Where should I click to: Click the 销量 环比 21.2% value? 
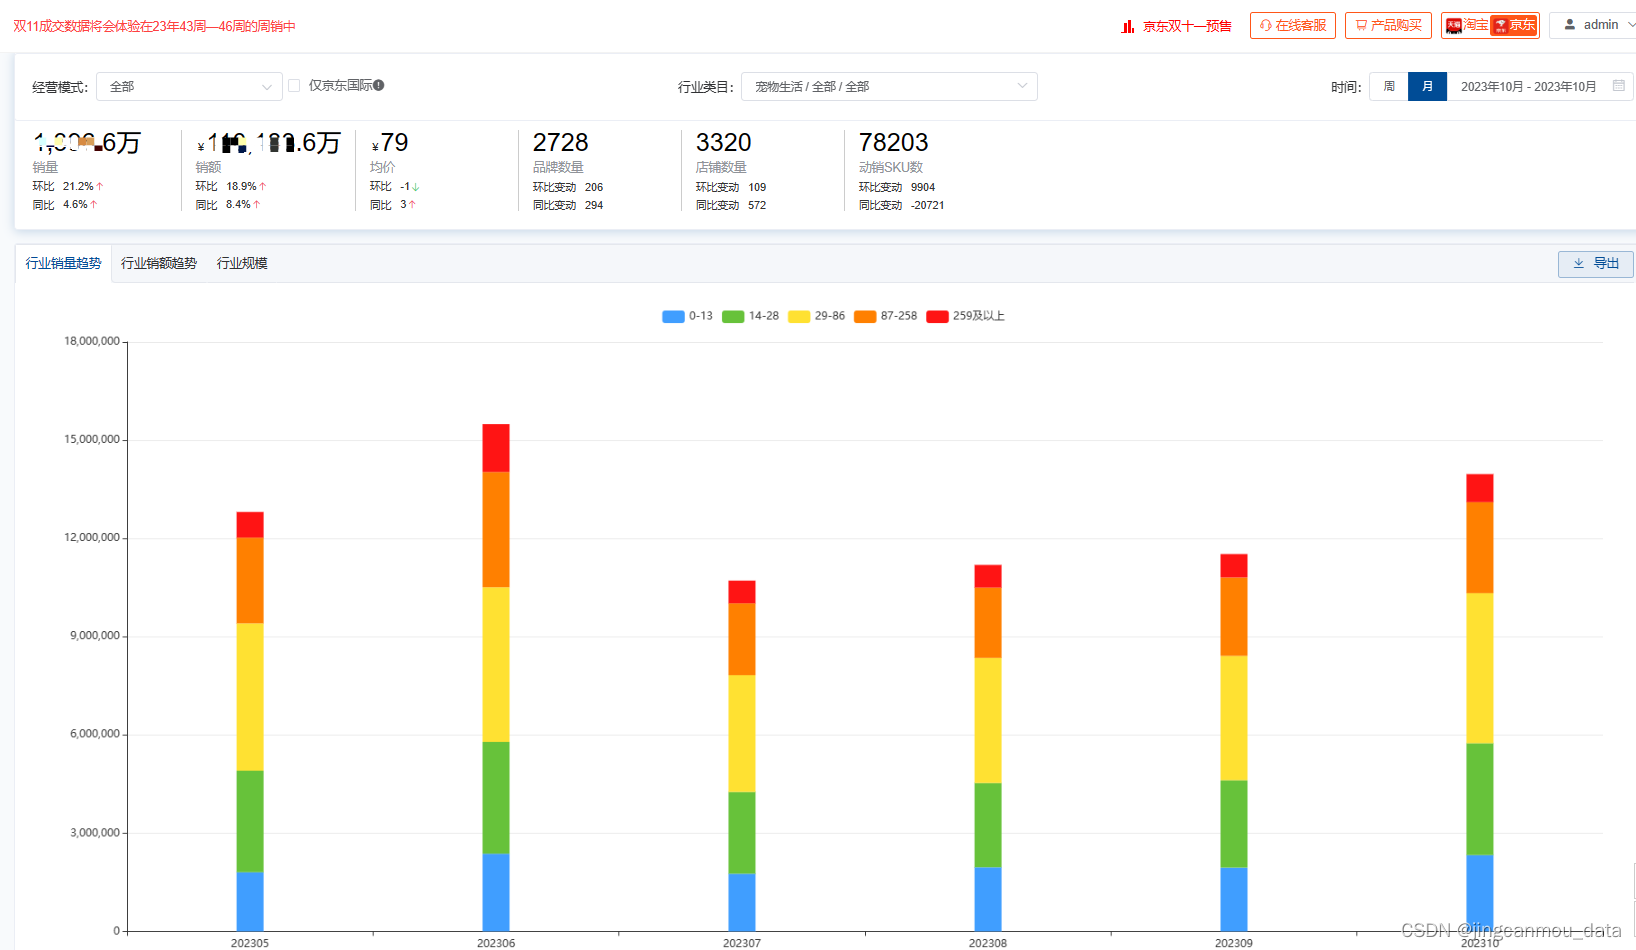79,187
